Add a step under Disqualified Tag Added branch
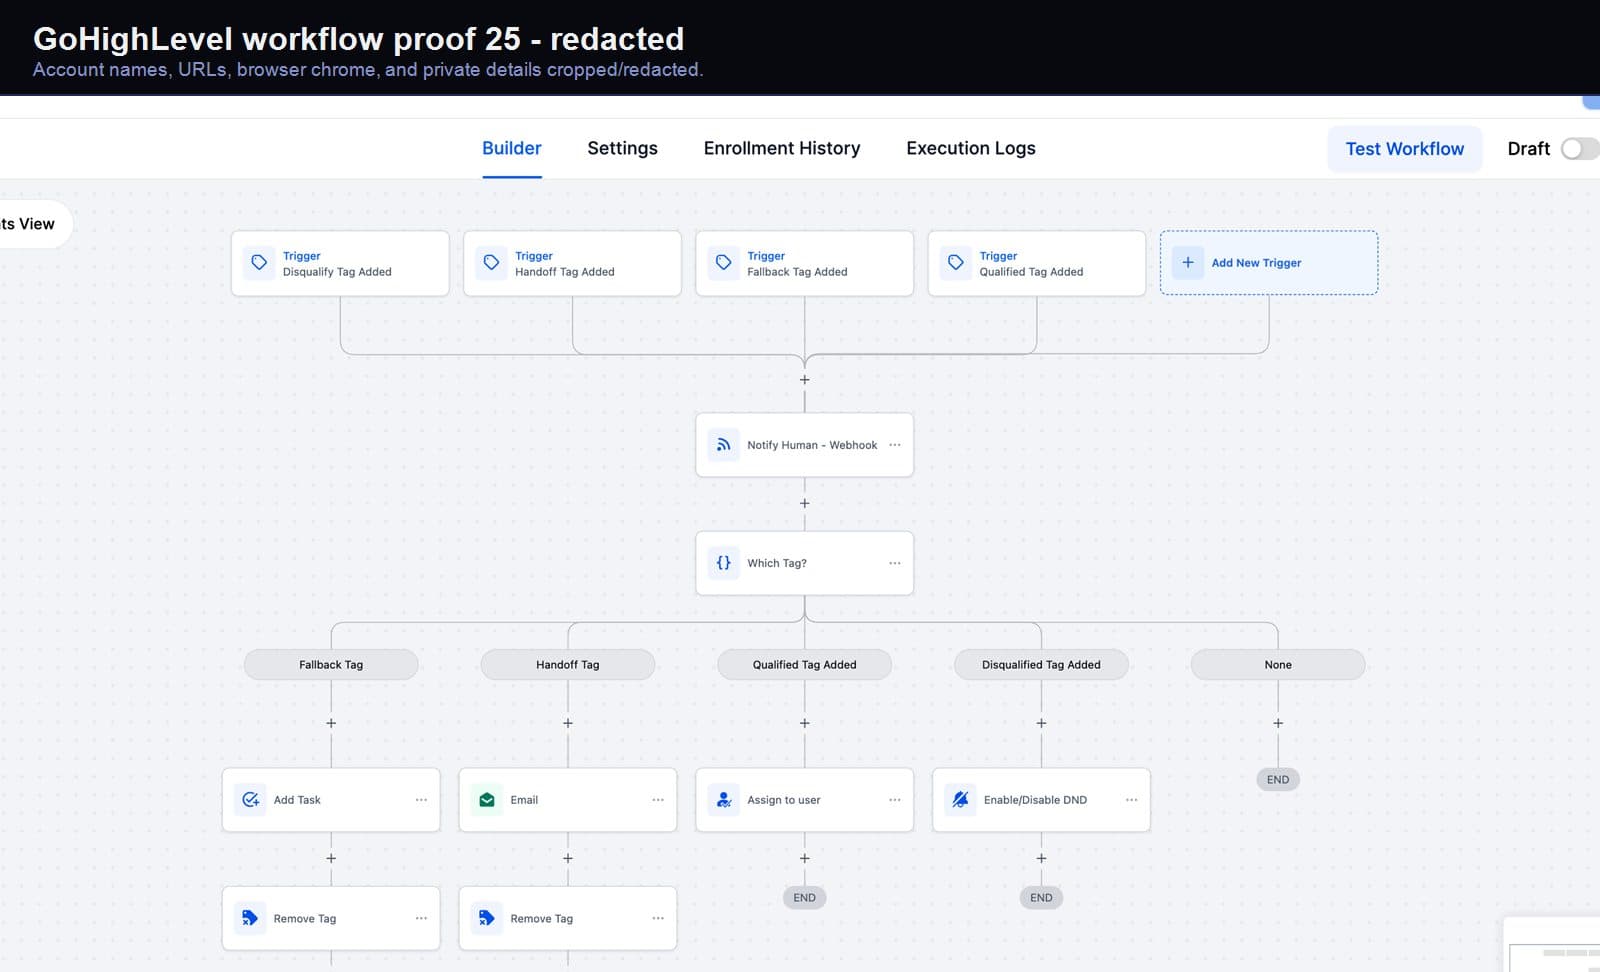 [1041, 723]
